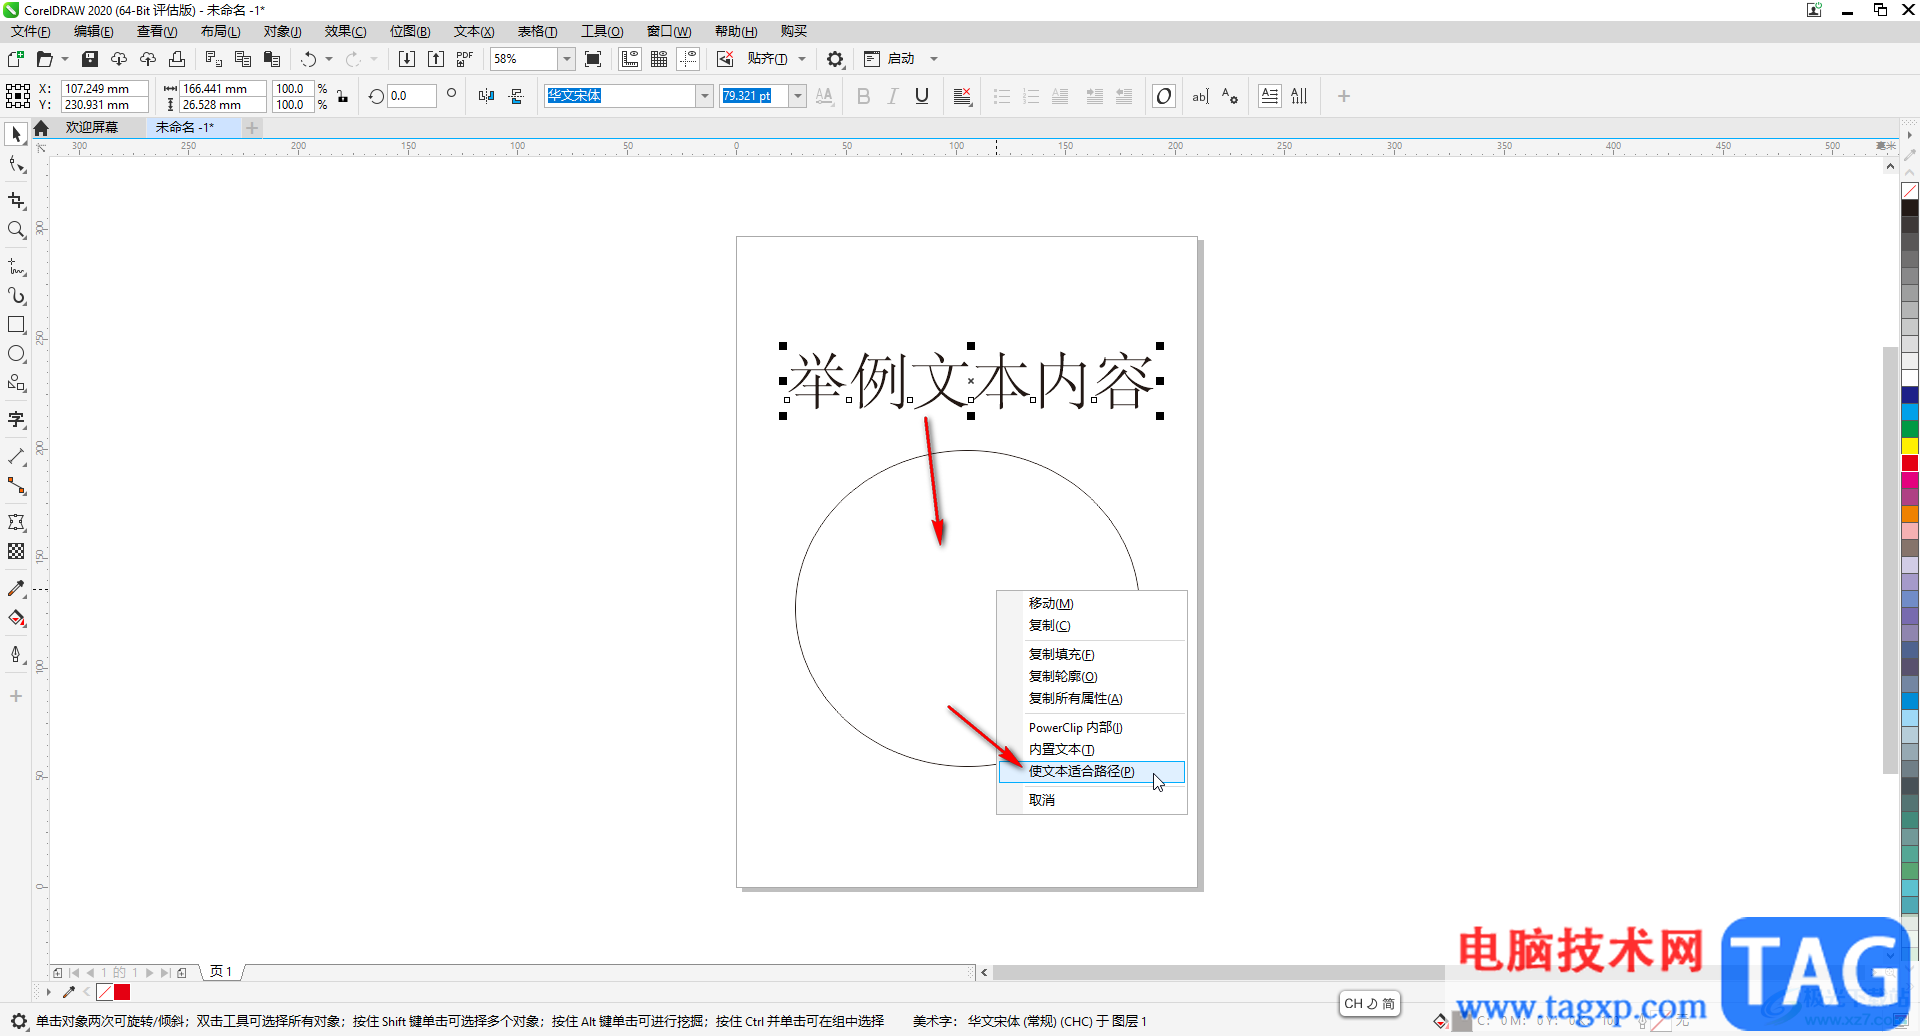Image resolution: width=1920 pixels, height=1036 pixels.
Task: Expand the Undo history arrow
Action: pos(329,59)
